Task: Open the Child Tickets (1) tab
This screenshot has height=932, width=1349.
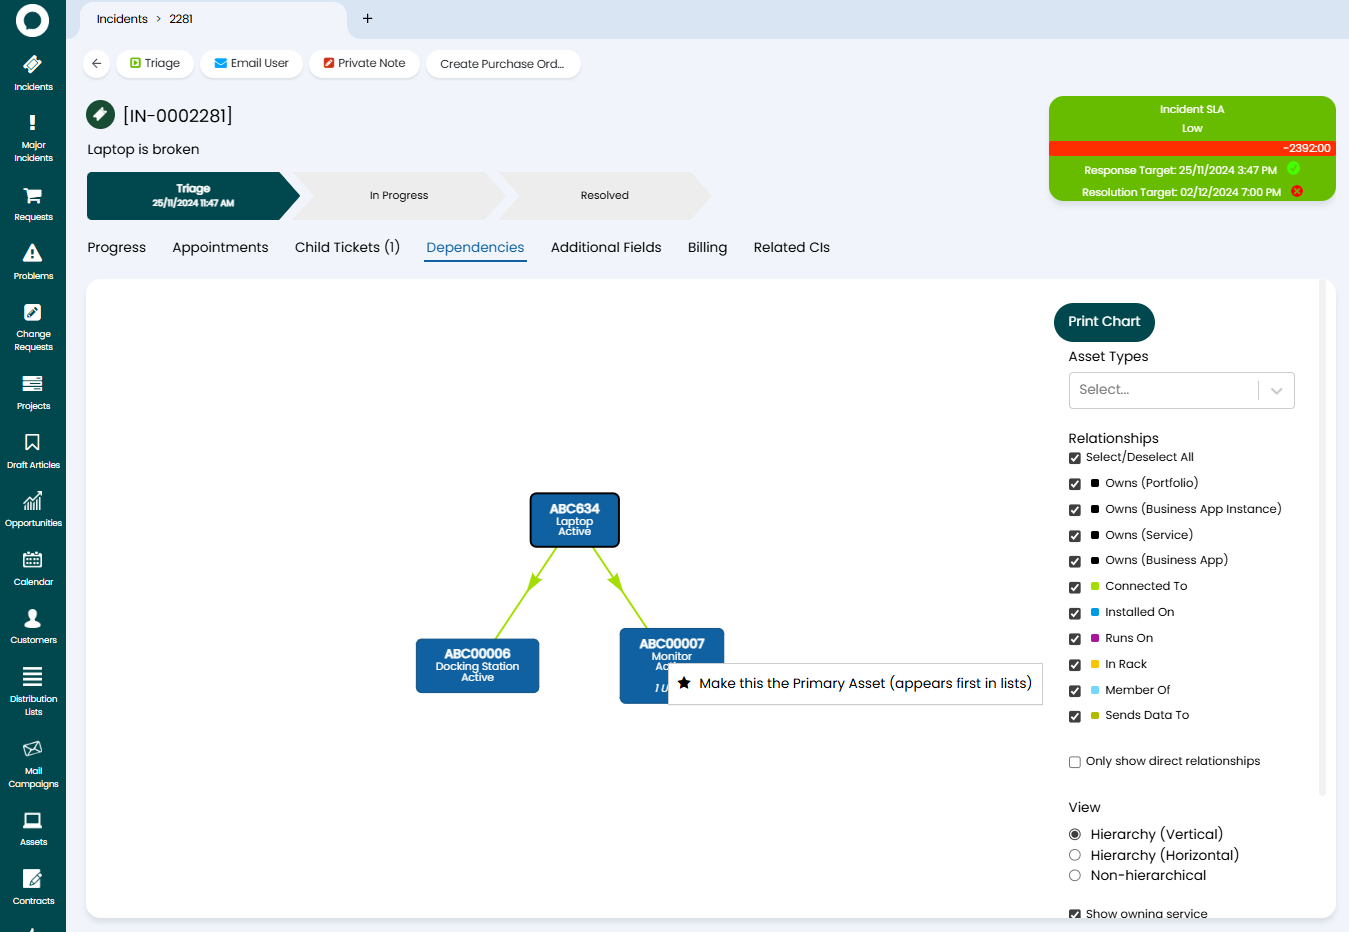Action: pyautogui.click(x=347, y=247)
